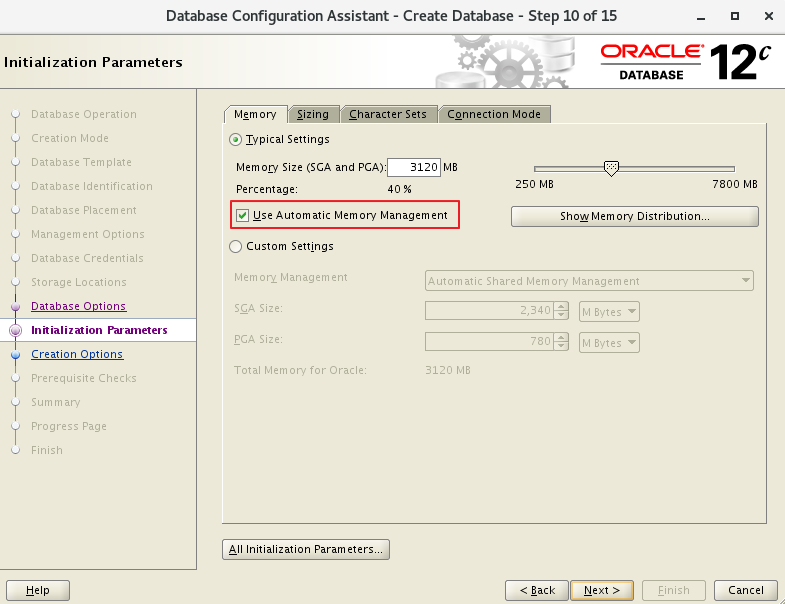Screen dimensions: 785x604
Task: Open the SGA Size units dropdown
Action: (x=610, y=312)
